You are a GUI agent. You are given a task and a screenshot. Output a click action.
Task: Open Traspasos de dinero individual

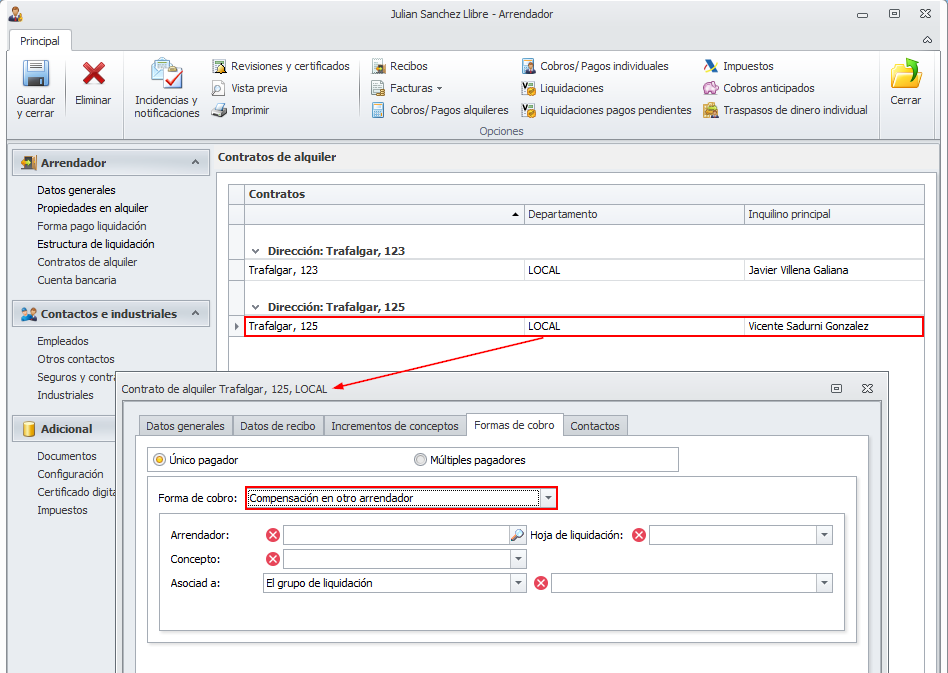pos(785,110)
